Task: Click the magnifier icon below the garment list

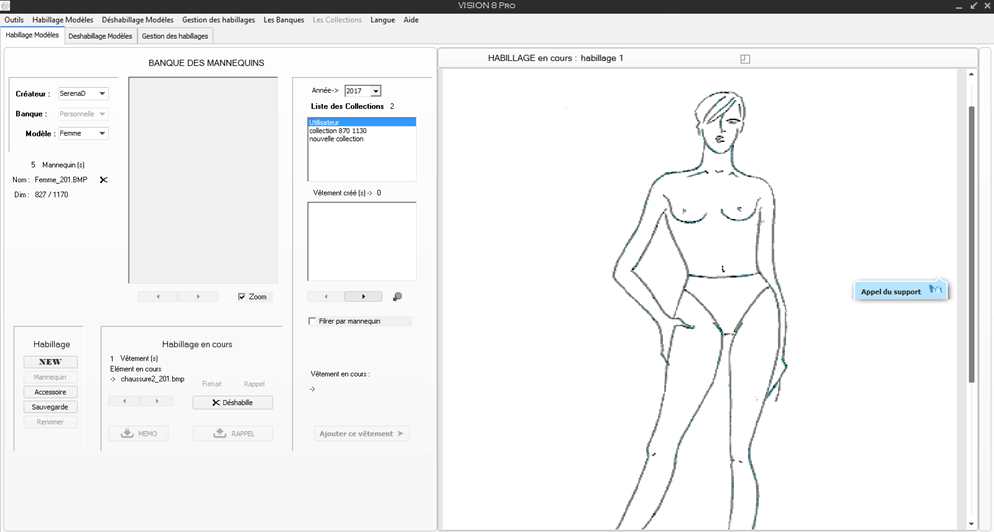Action: click(397, 297)
